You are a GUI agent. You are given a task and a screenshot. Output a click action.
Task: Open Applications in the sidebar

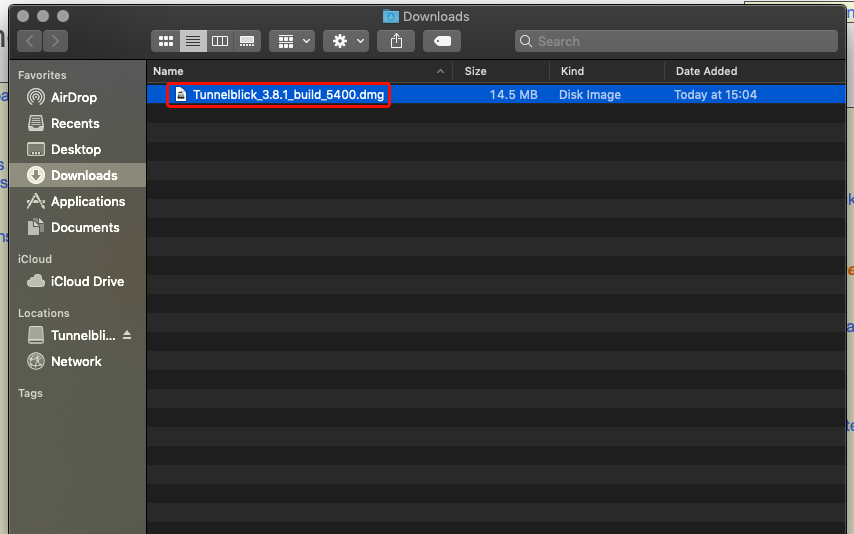pos(88,201)
